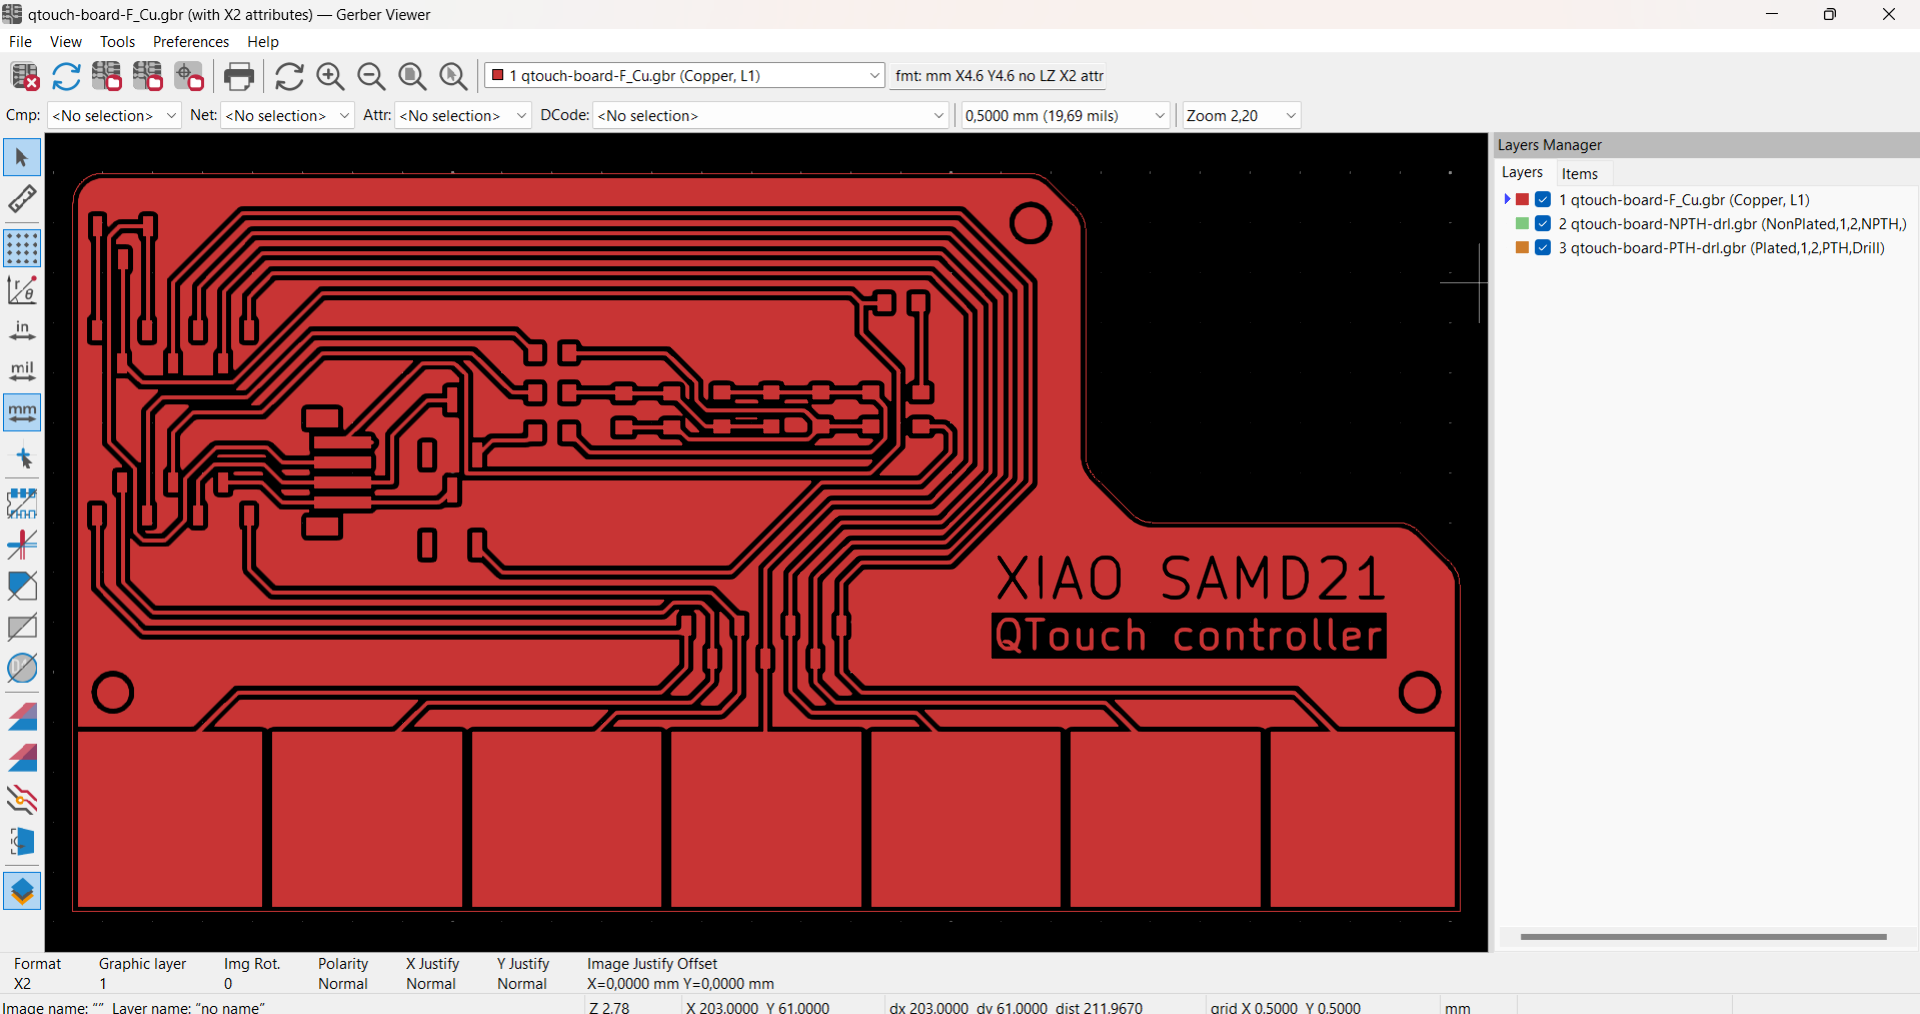Image resolution: width=1920 pixels, height=1014 pixels.
Task: Open the Preferences menu
Action: pos(190,42)
